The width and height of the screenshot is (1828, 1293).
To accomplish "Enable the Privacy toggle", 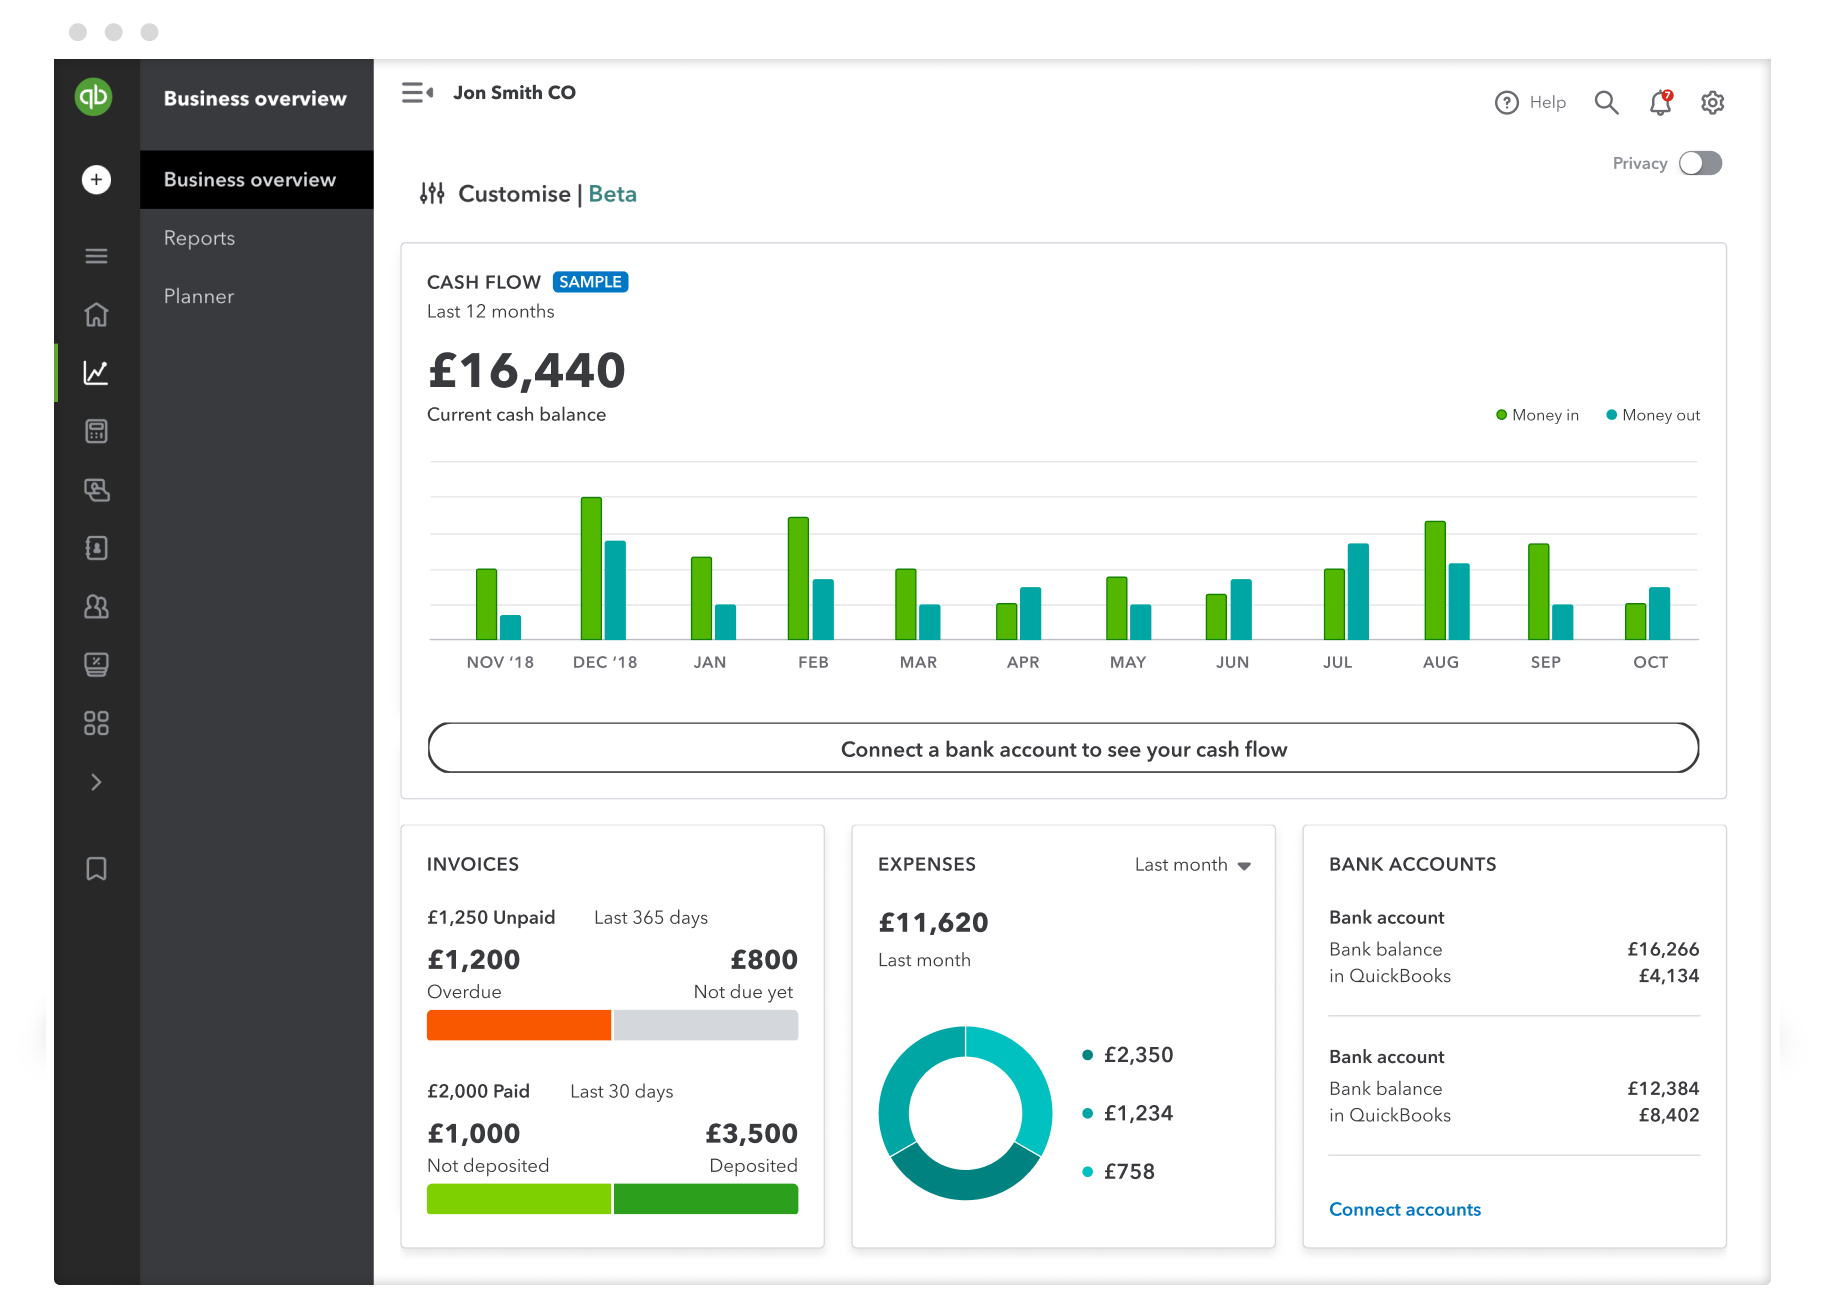I will [x=1699, y=163].
